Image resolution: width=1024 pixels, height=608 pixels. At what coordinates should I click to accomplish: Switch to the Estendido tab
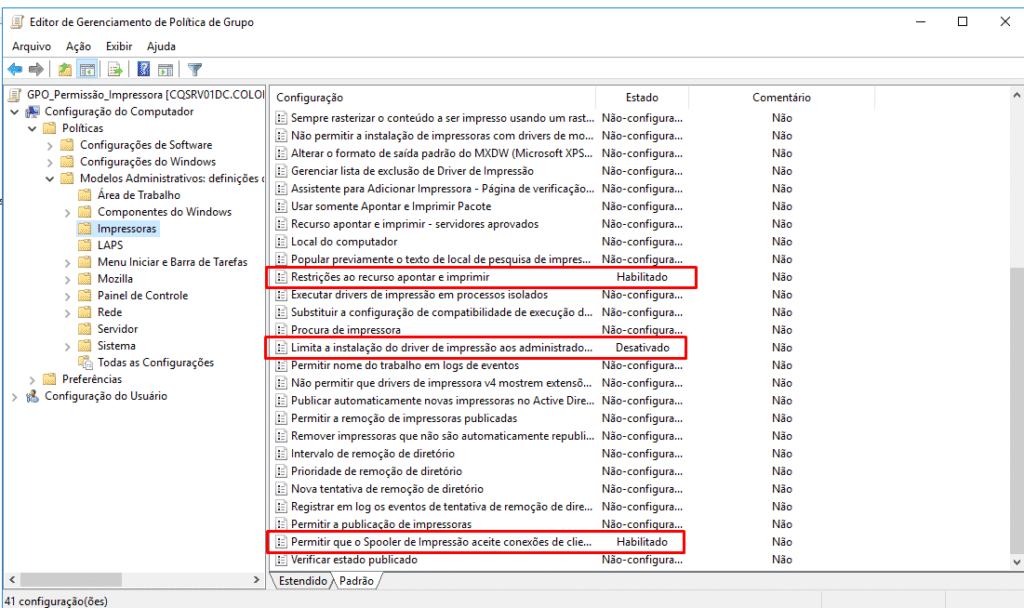pyautogui.click(x=303, y=580)
